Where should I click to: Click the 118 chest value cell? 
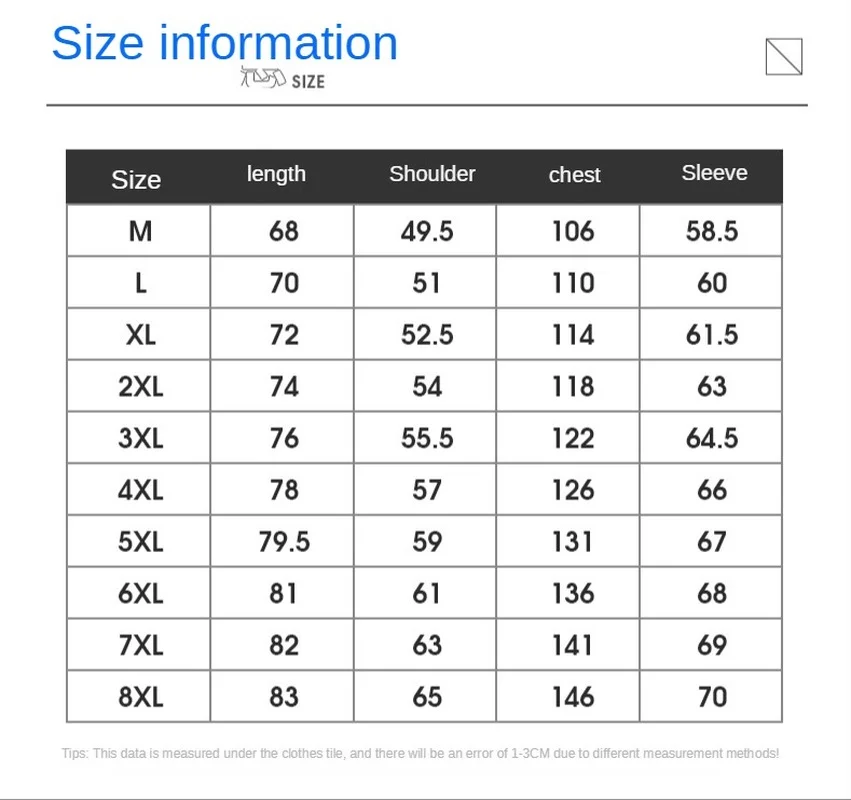[x=573, y=387]
